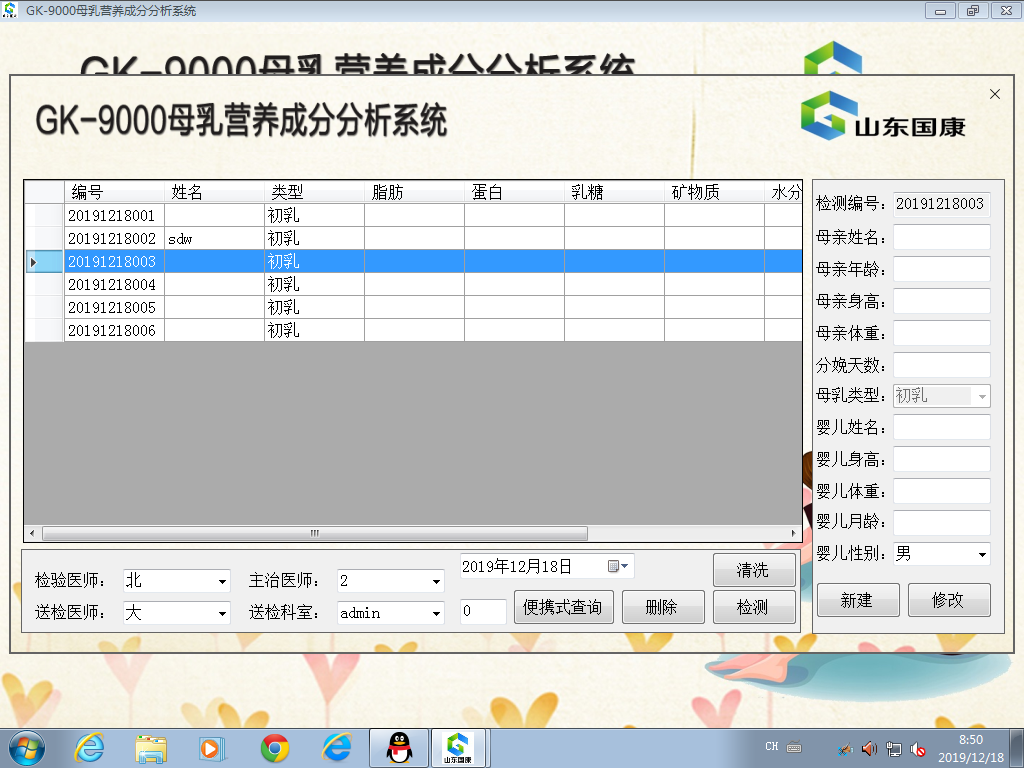This screenshot has height=768, width=1024.
Task: Focus the 分娩天数 input field
Action: (942, 365)
